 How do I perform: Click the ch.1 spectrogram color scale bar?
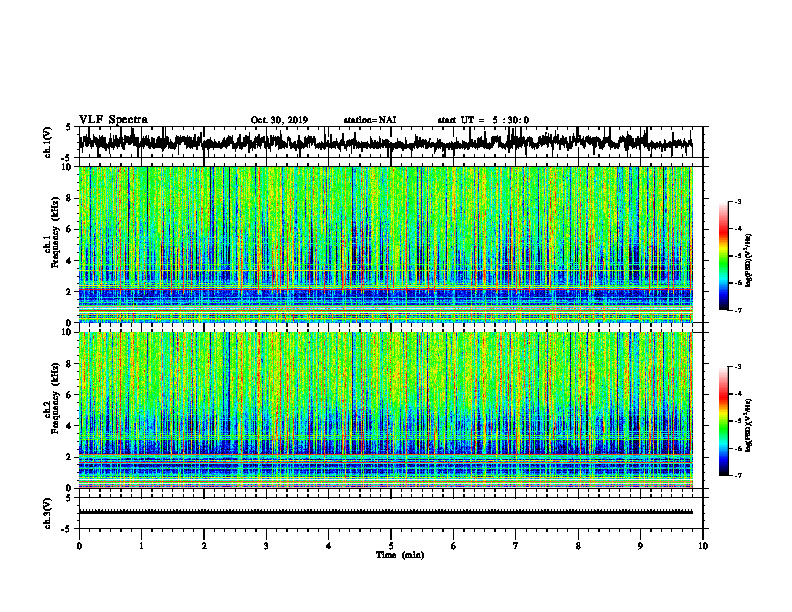click(x=723, y=256)
